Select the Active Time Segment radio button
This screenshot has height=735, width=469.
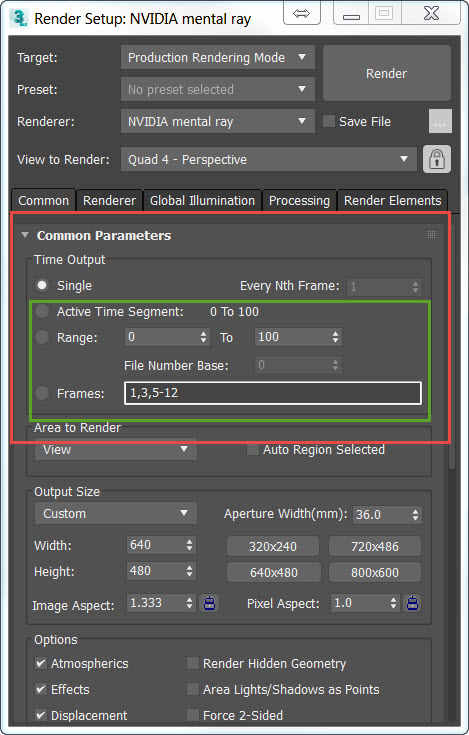(x=42, y=311)
